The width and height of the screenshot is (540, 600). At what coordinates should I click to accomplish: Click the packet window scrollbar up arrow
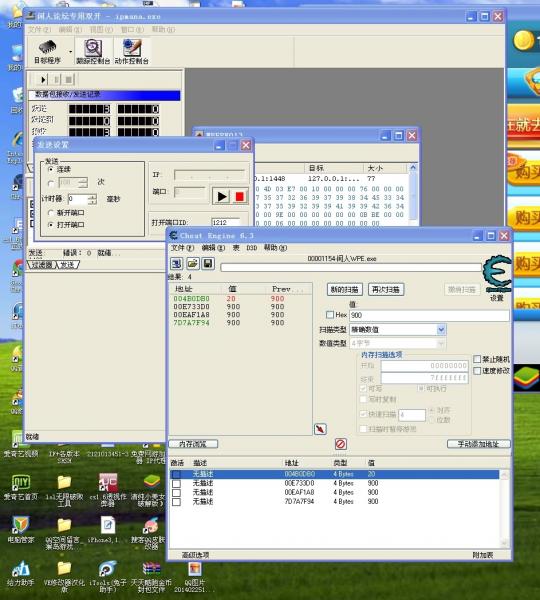point(413,167)
